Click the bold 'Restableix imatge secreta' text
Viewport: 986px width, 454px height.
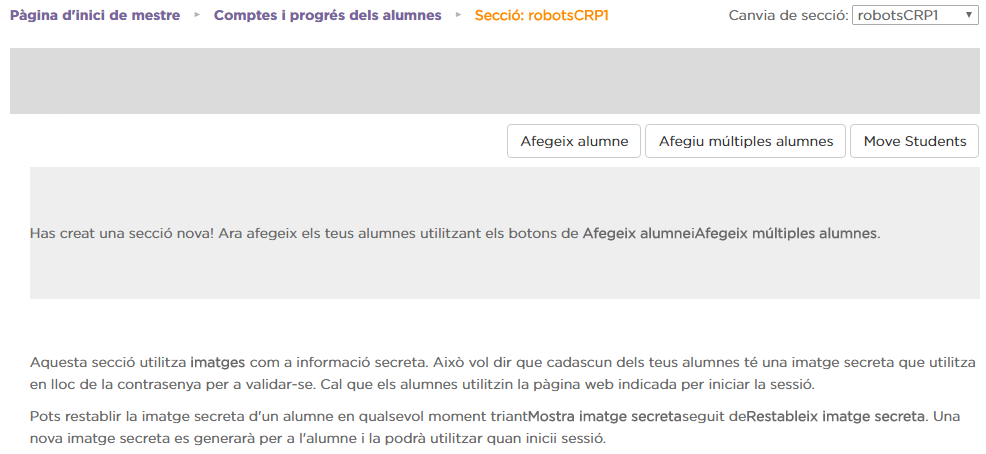pyautogui.click(x=836, y=416)
